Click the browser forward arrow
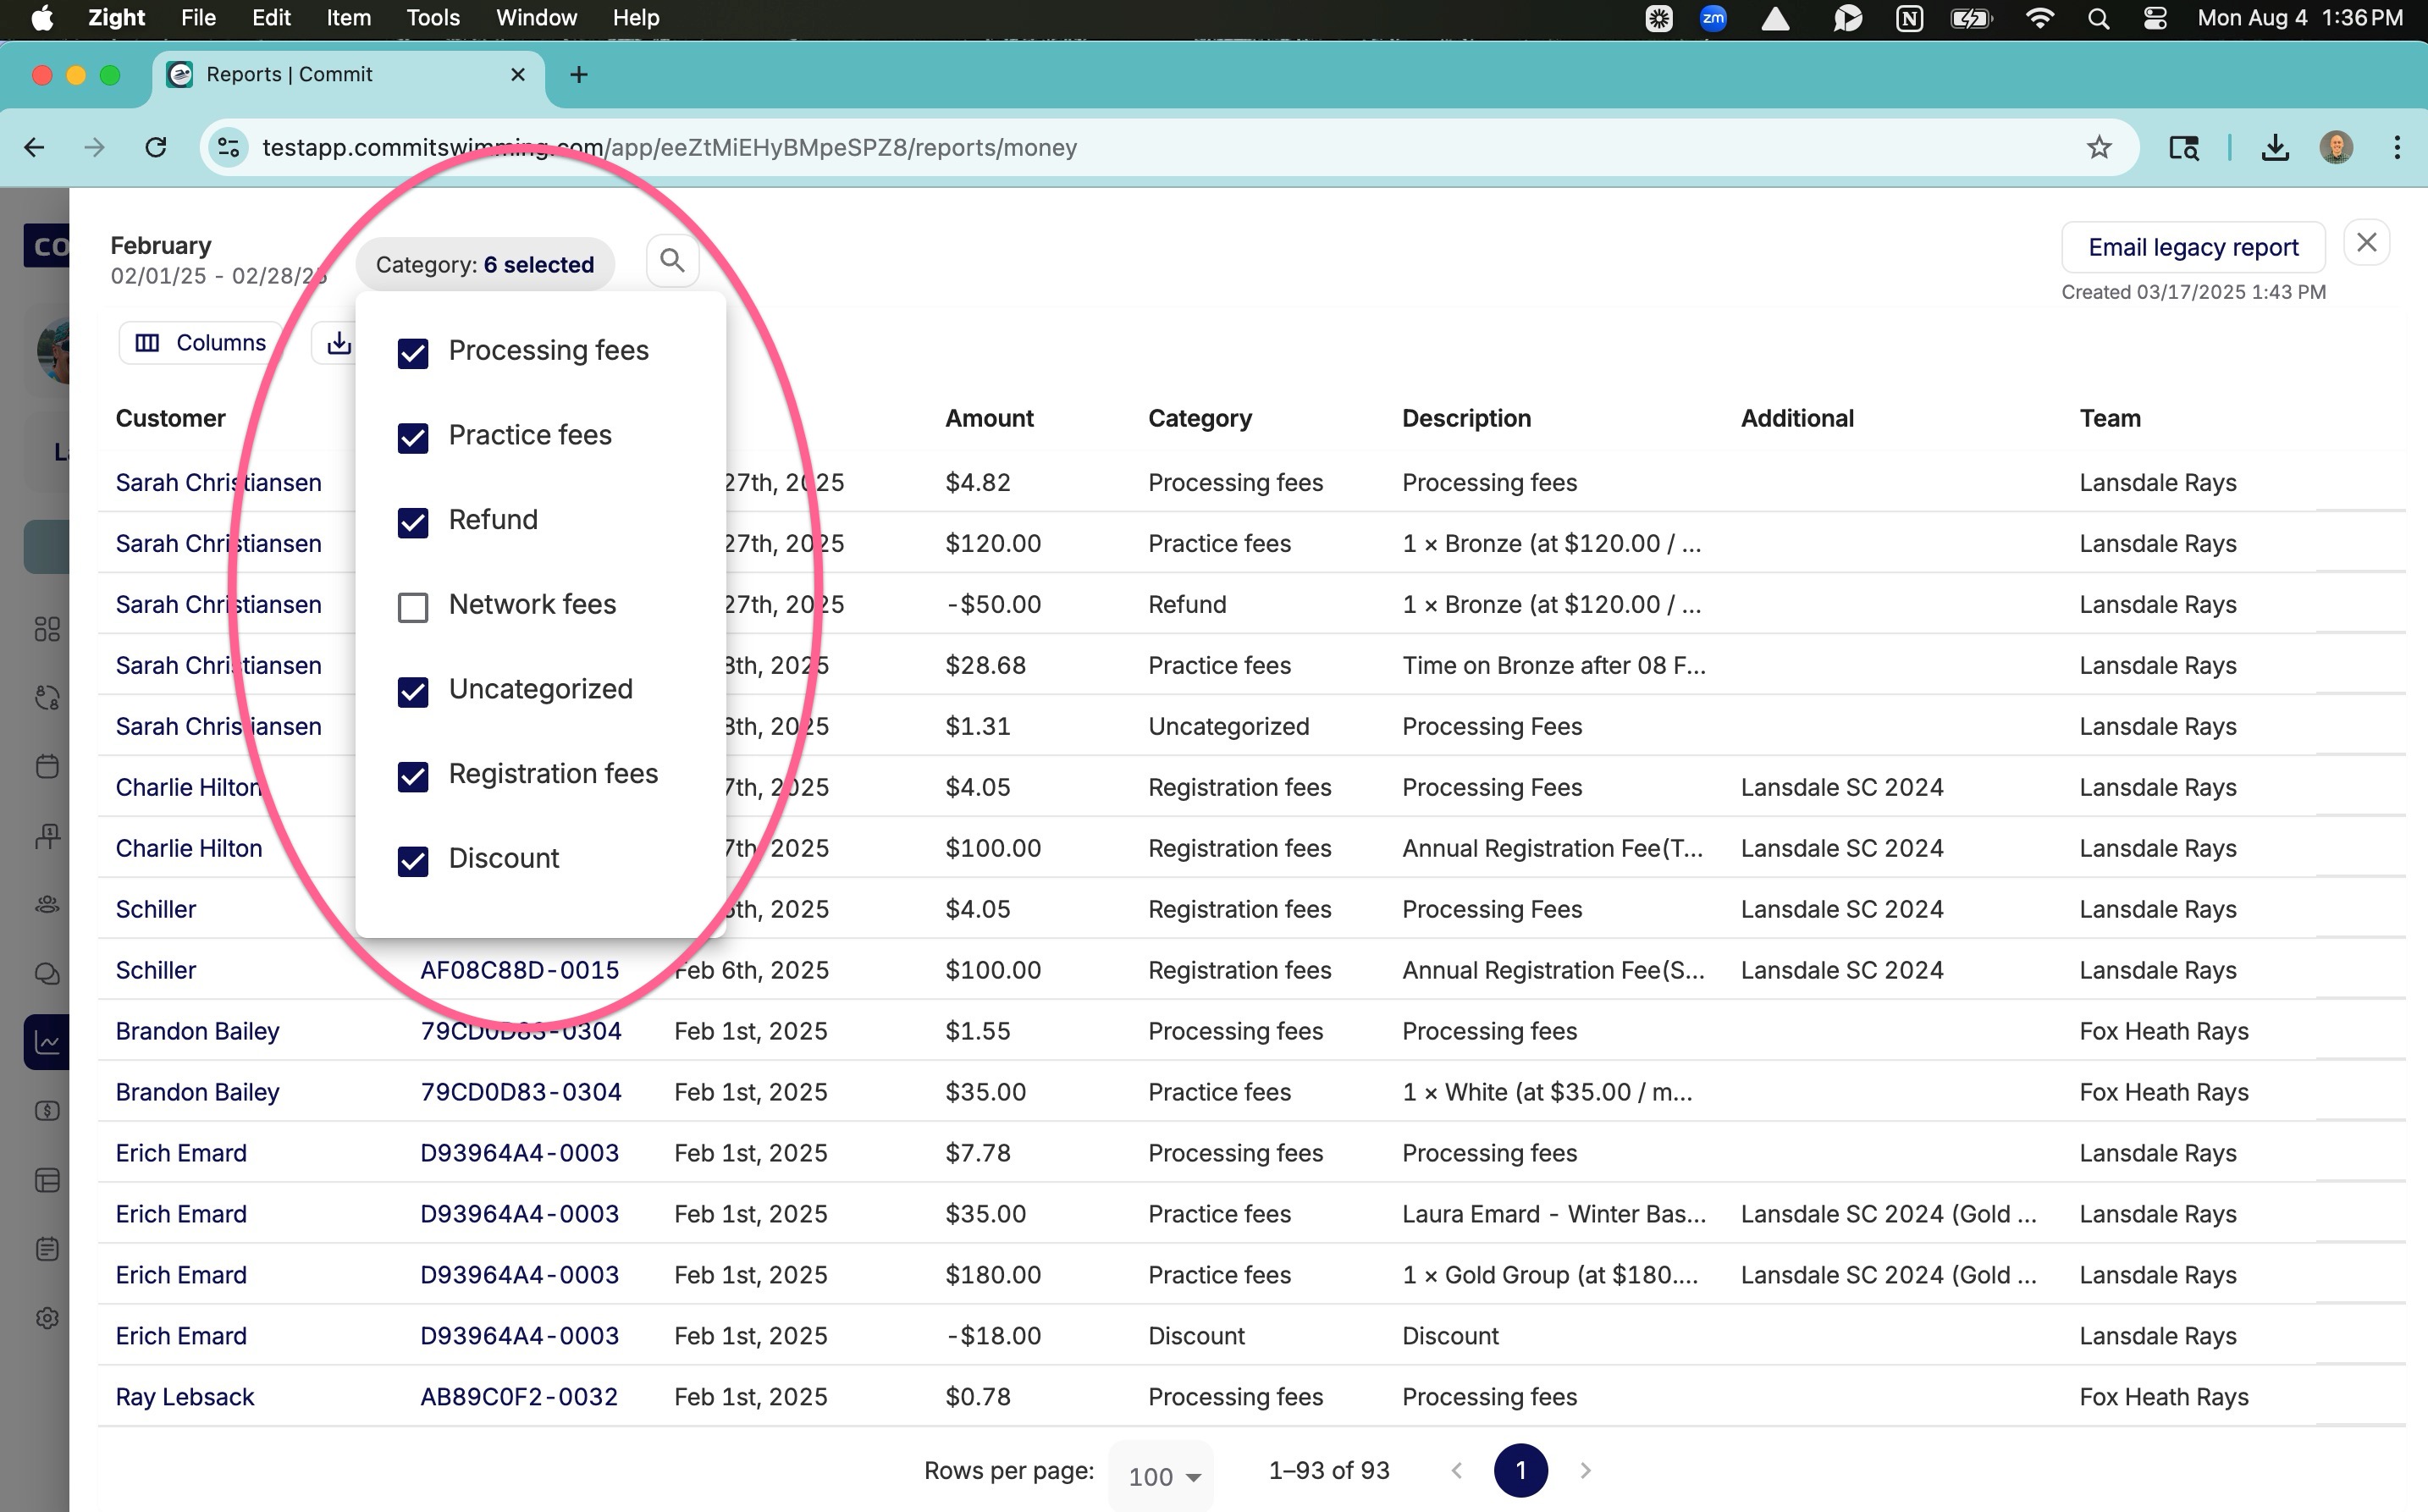Screen dimensions: 2428x1512 tap(94, 148)
